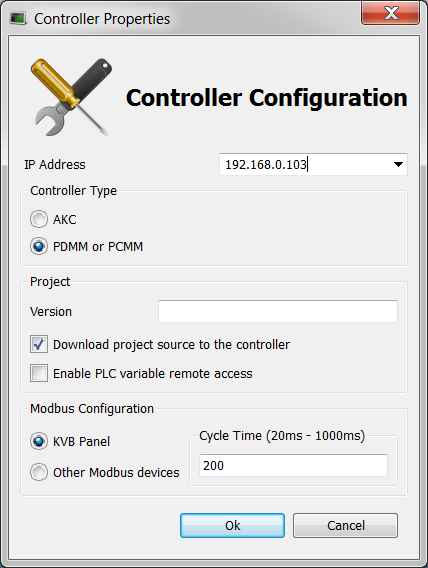Open the IP Address dropdown arrow
Image resolution: width=428 pixels, height=568 pixels.
[x=398, y=164]
